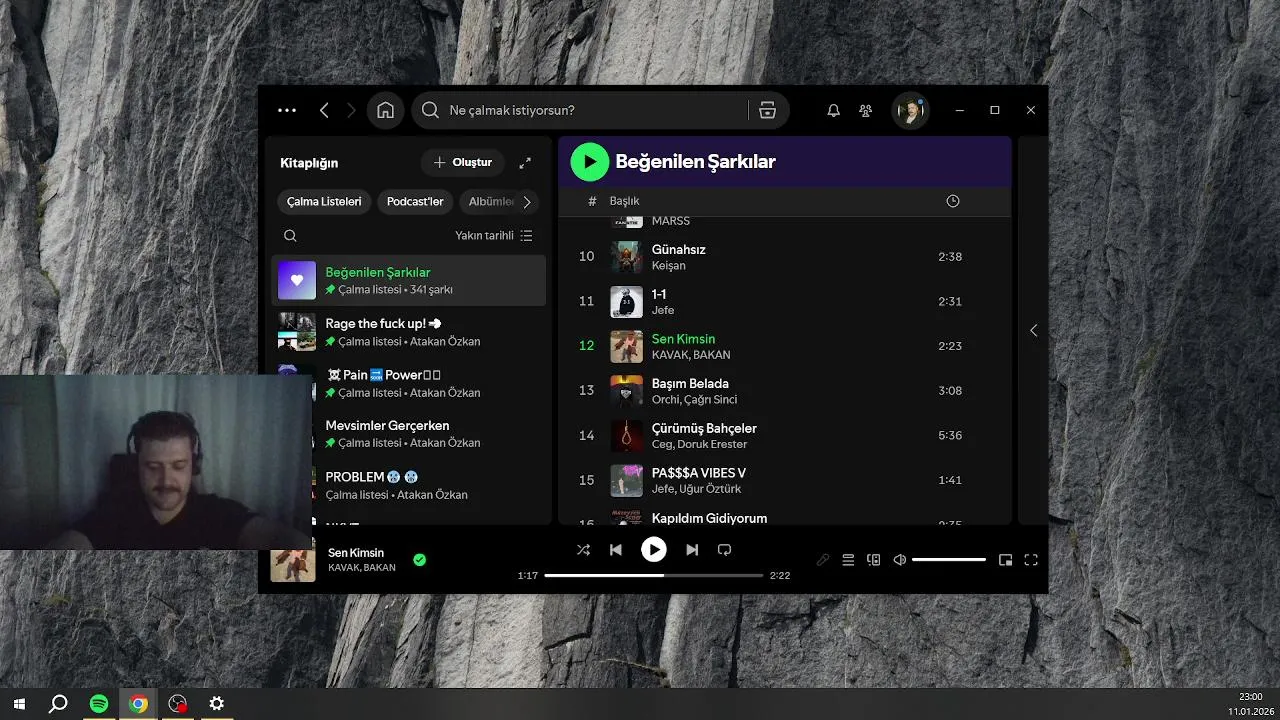The width and height of the screenshot is (1280, 720).
Task: Open the three-dot Spotify menu
Action: click(x=287, y=110)
